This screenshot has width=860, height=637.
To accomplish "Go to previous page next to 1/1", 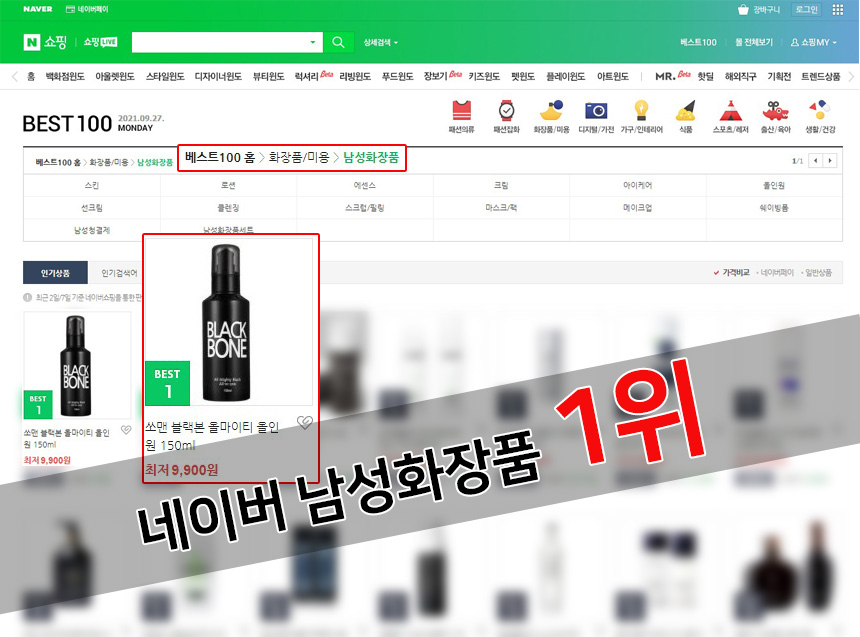I will 816,161.
